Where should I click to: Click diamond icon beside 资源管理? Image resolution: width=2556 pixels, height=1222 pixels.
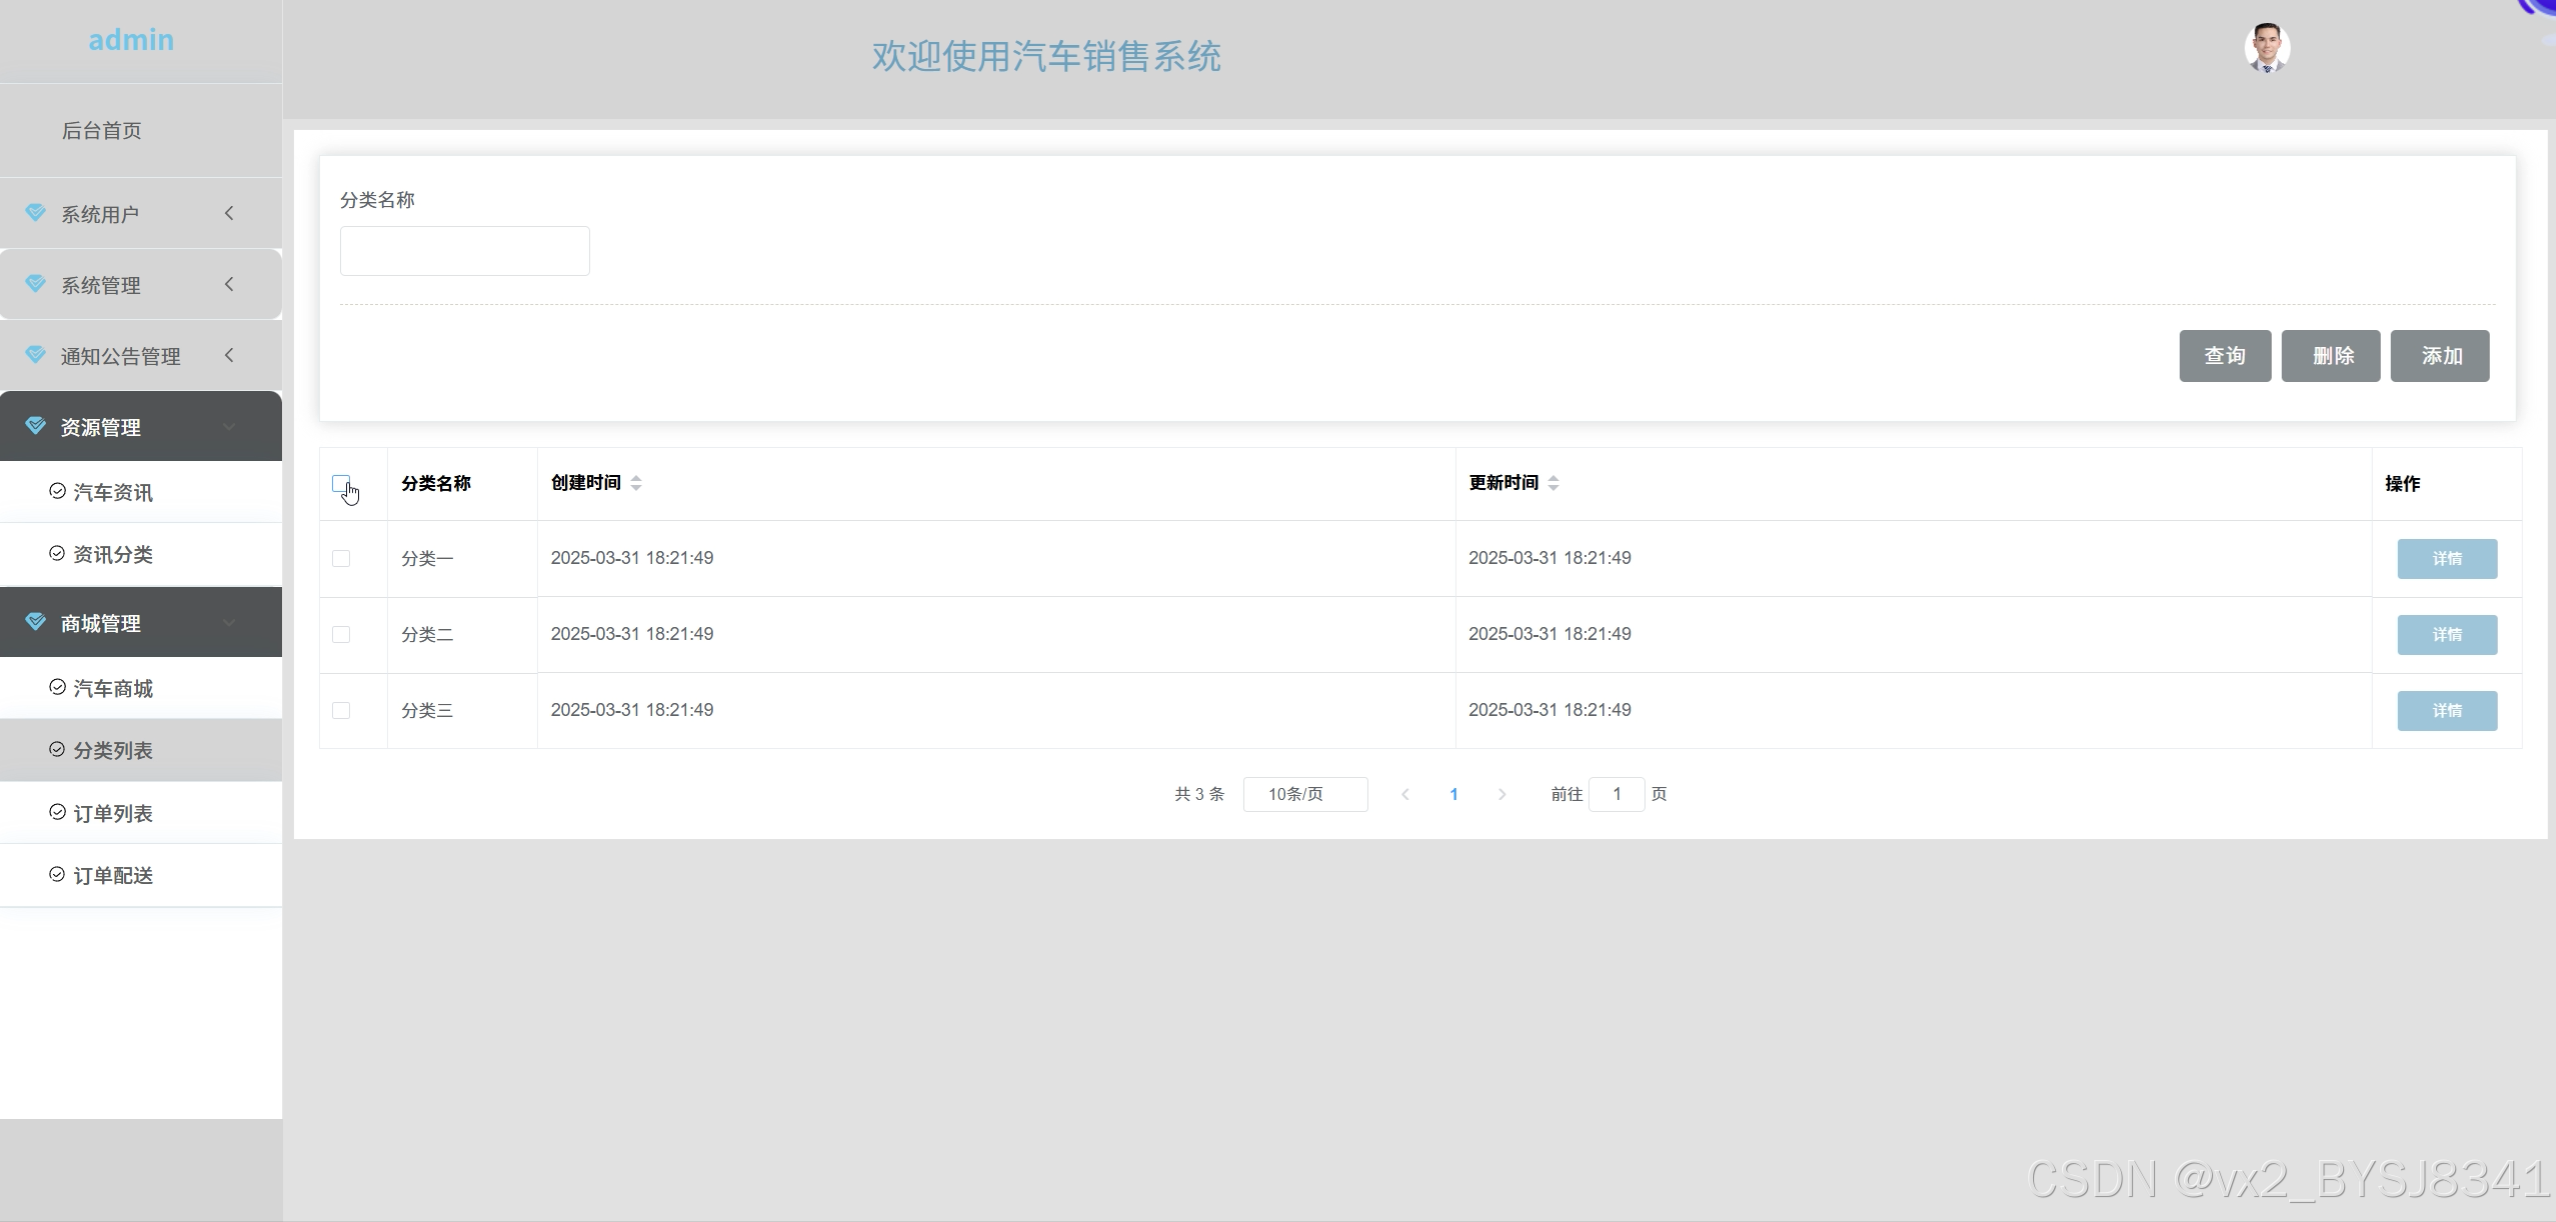36,426
